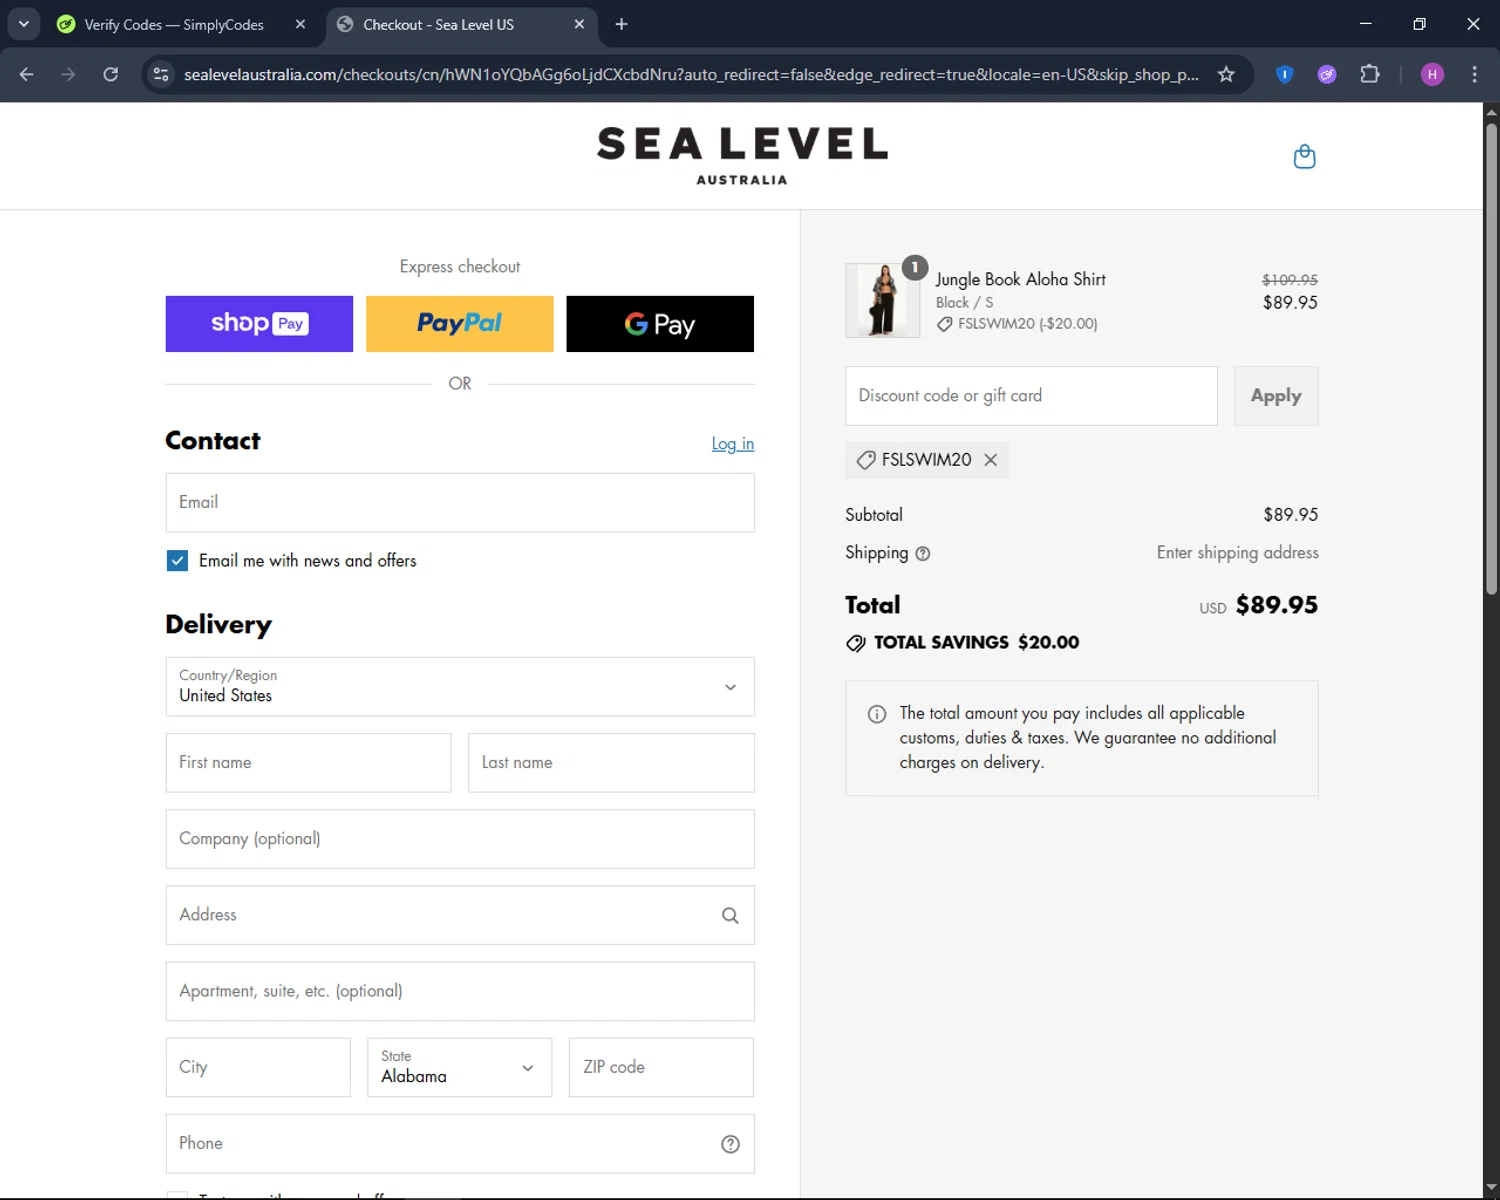Remove the FSLSWIM20 discount code
The image size is (1500, 1200).
tap(990, 460)
